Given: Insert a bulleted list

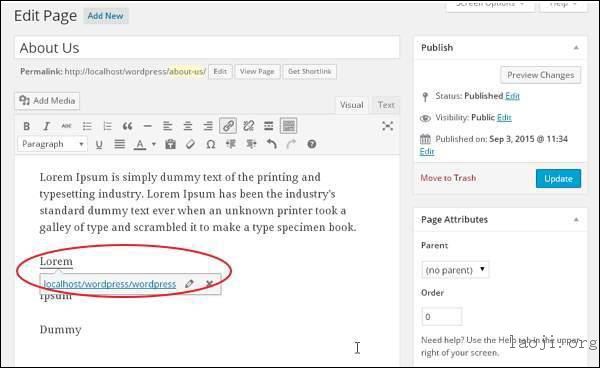Looking at the screenshot, I should pyautogui.click(x=87, y=126).
